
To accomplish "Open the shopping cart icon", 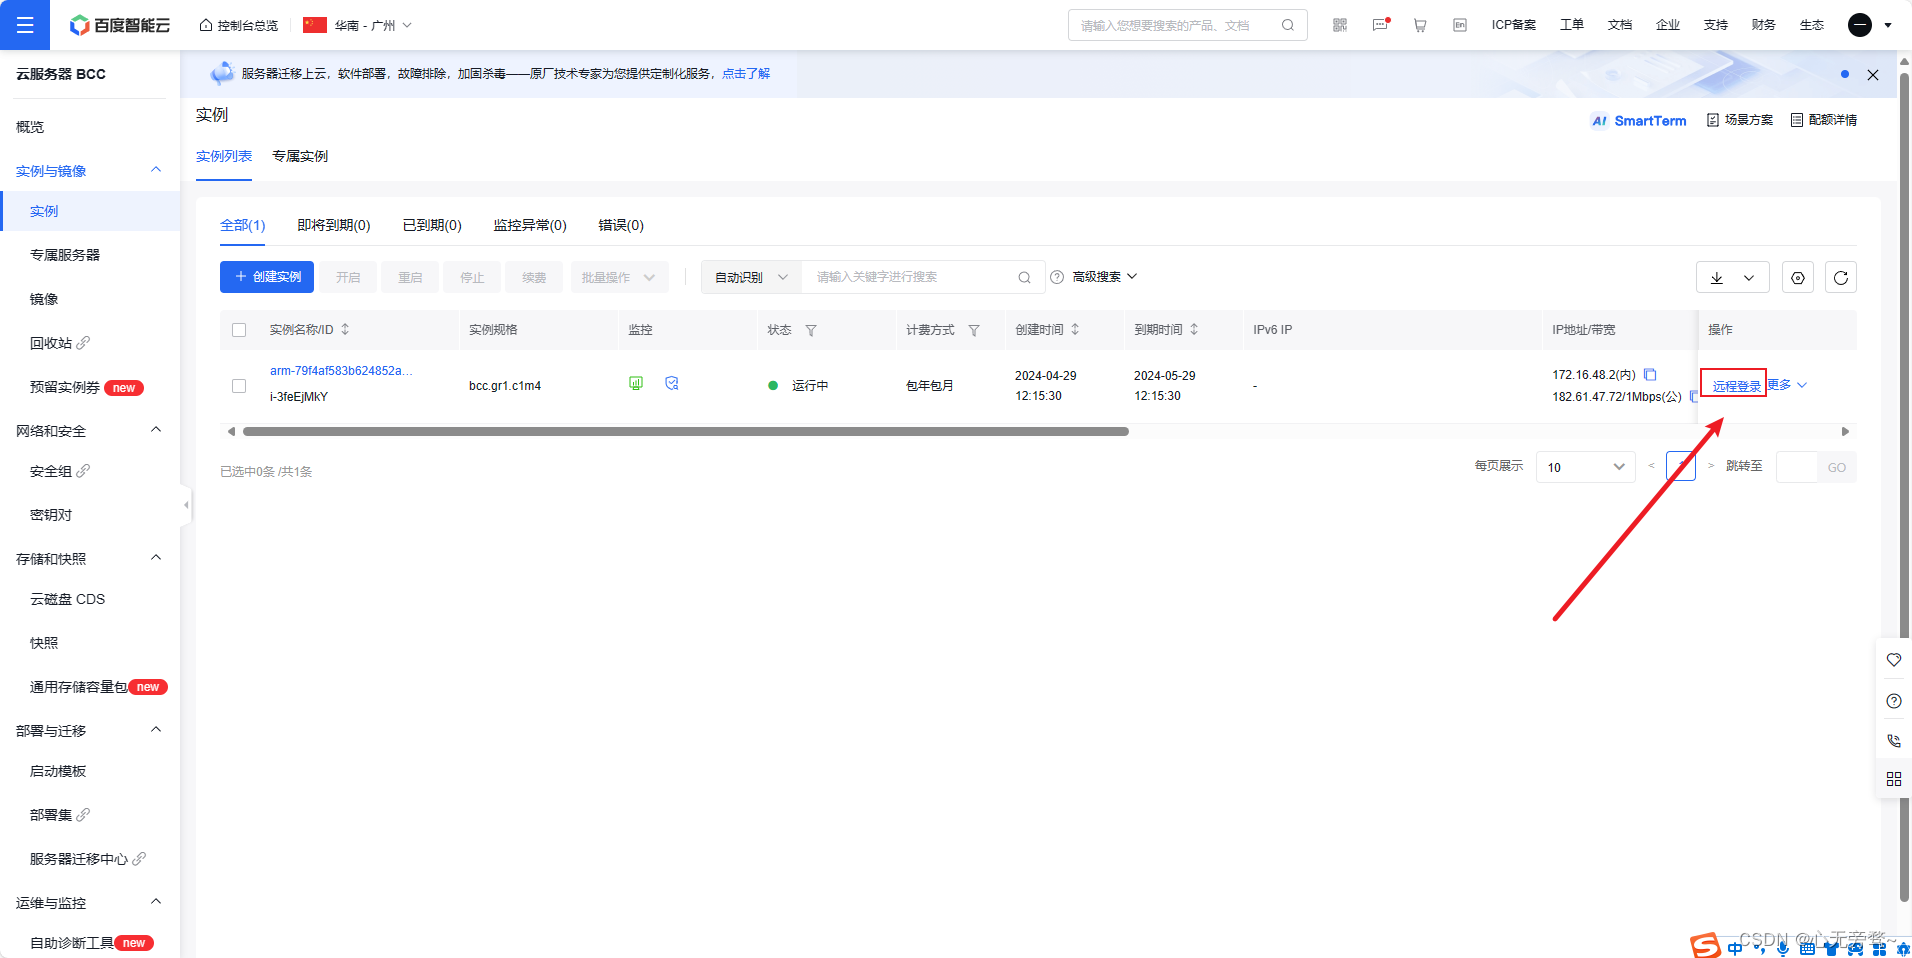I will [x=1420, y=25].
